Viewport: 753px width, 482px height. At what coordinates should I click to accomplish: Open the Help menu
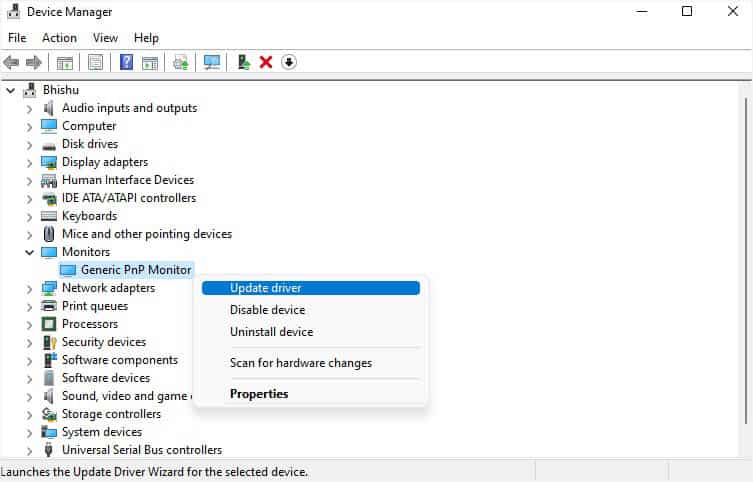[146, 38]
